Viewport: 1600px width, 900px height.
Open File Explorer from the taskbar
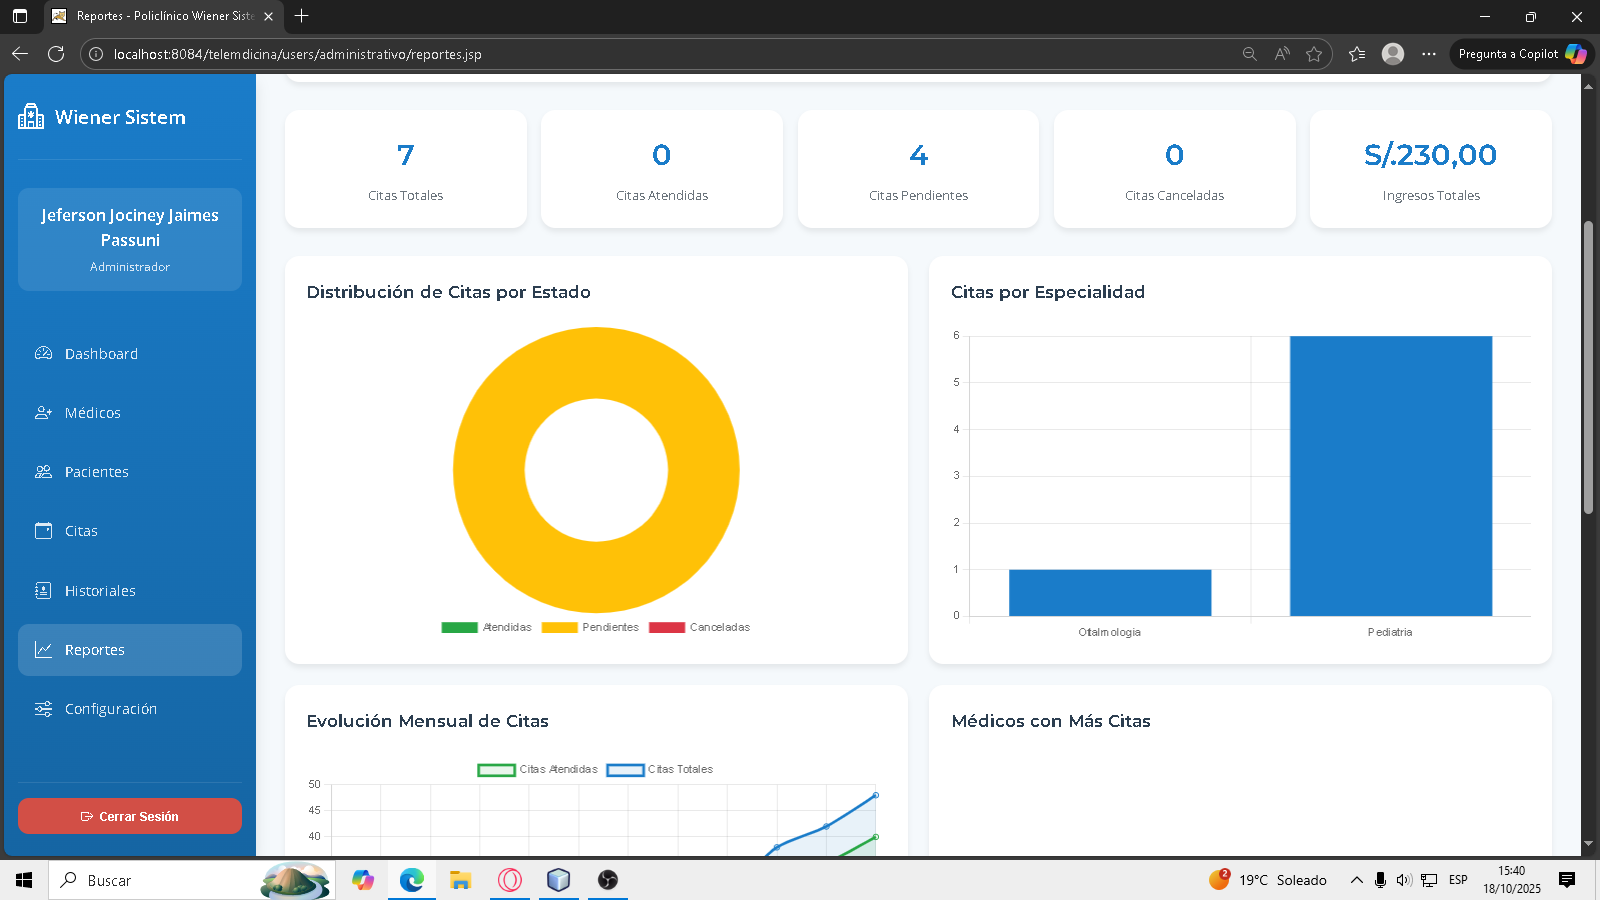[460, 880]
